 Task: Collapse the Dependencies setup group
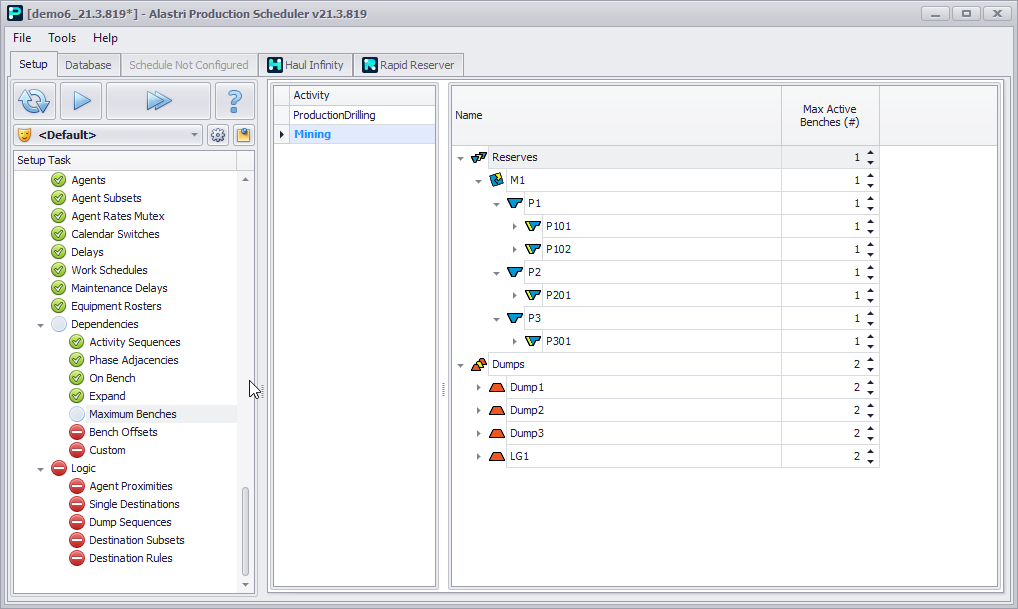coord(41,325)
